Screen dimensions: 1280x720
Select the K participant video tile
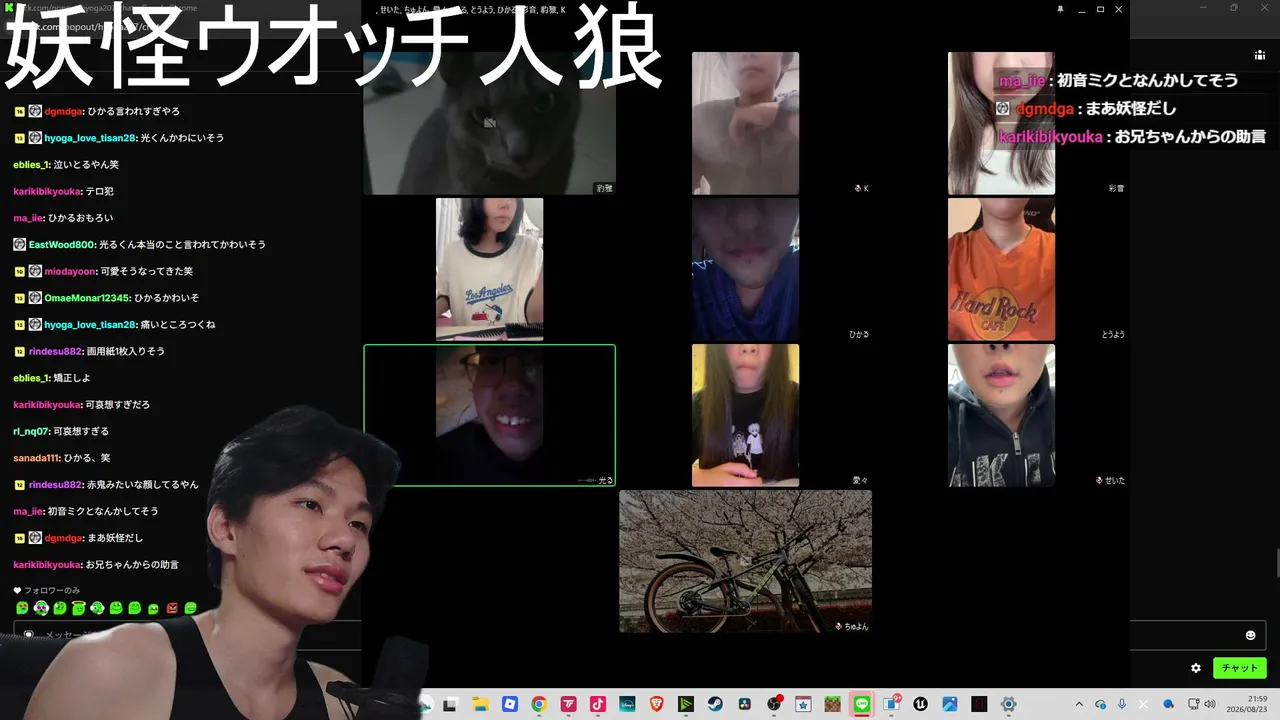[745, 123]
